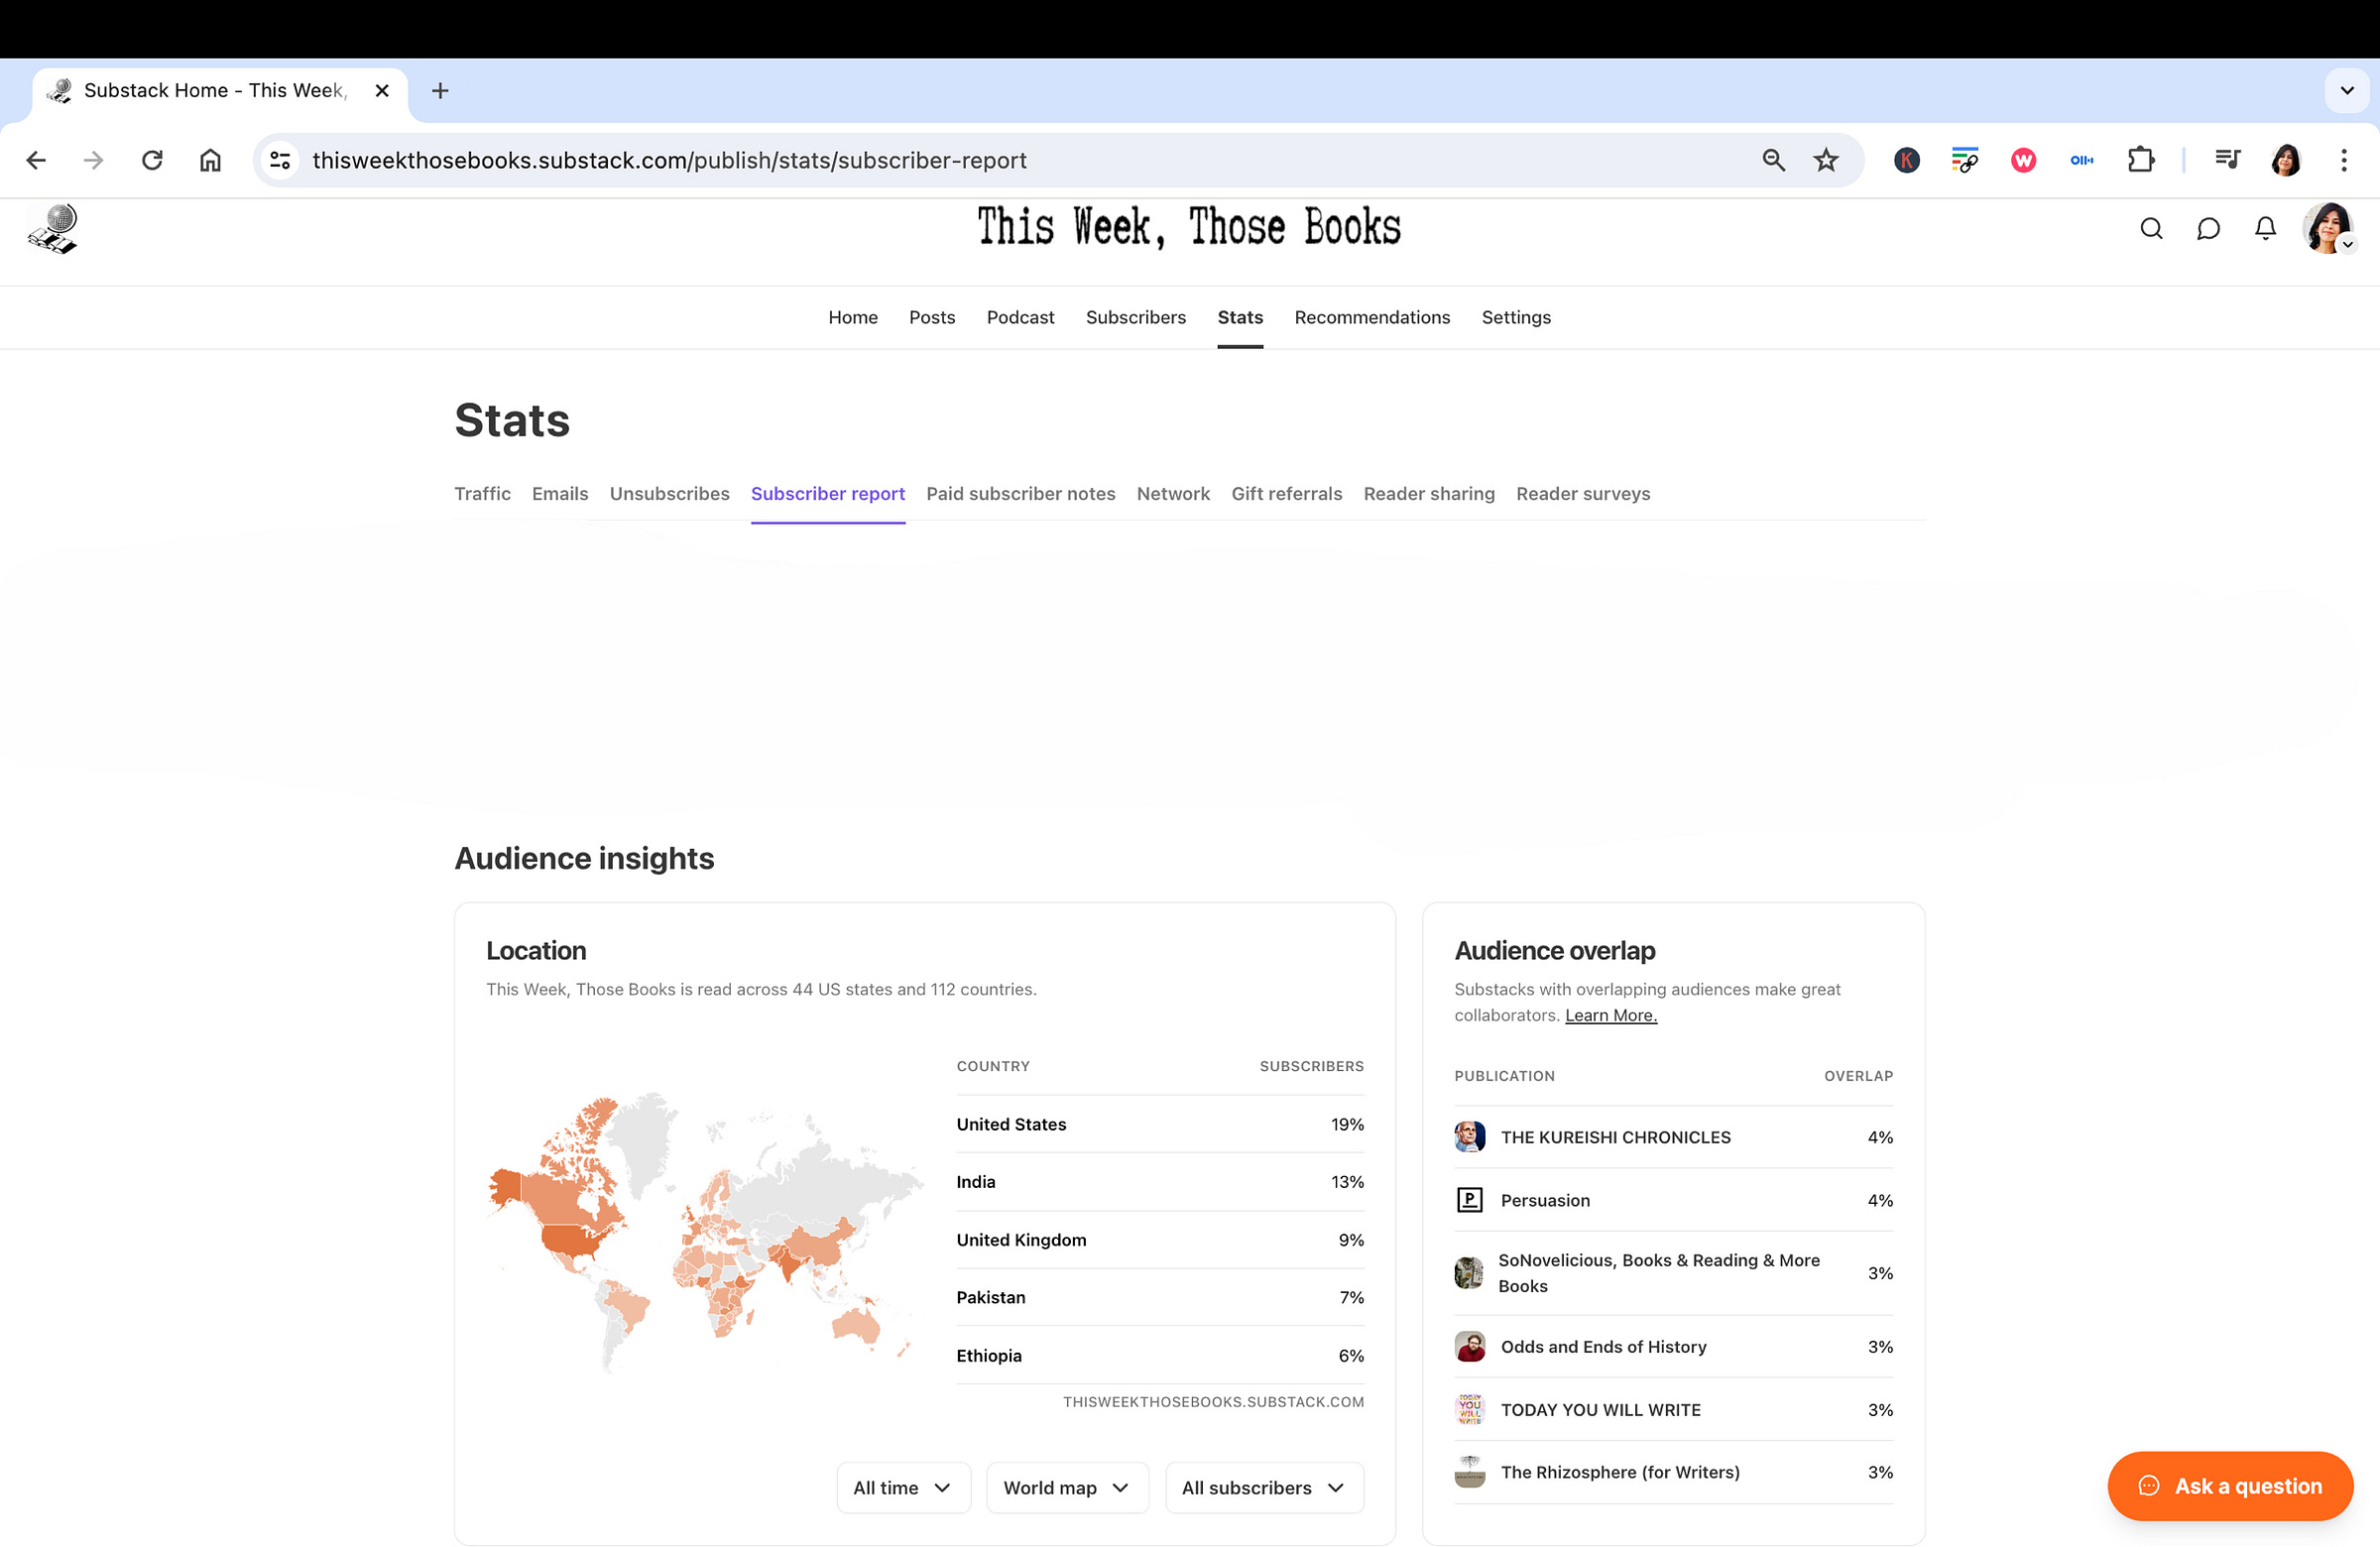
Task: Open the notifications bell icon
Action: point(2265,229)
